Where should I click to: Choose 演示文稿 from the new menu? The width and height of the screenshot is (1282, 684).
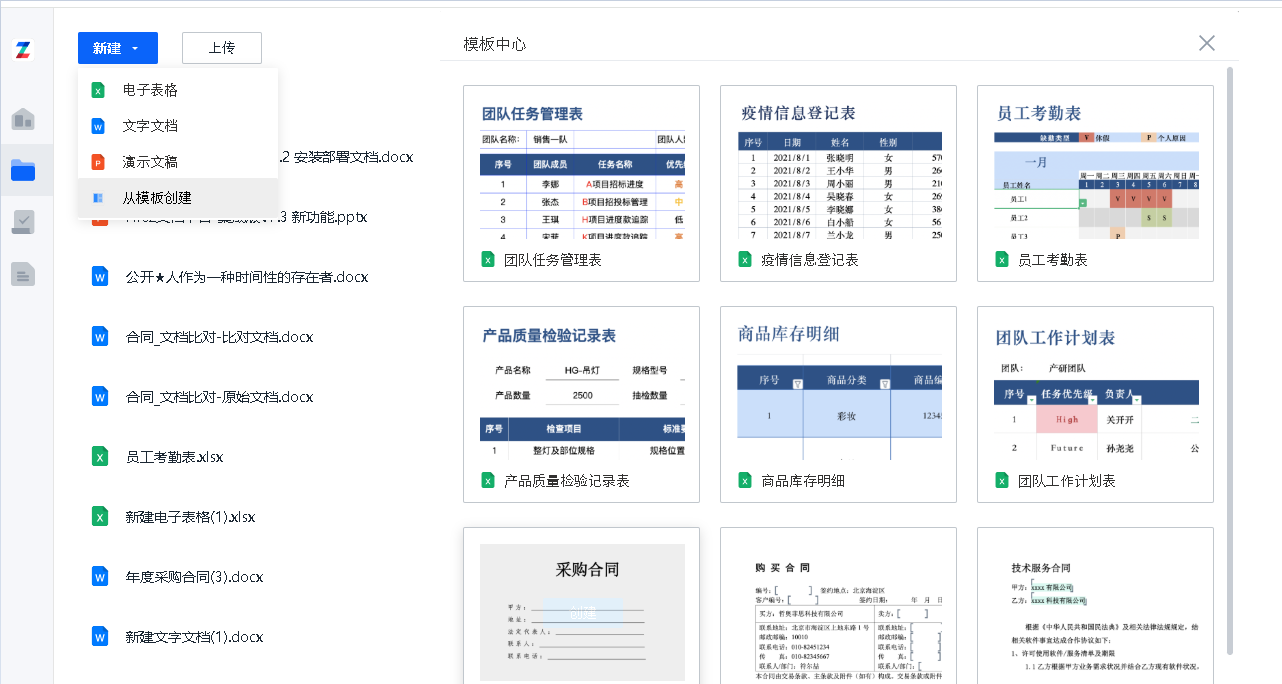(150, 162)
